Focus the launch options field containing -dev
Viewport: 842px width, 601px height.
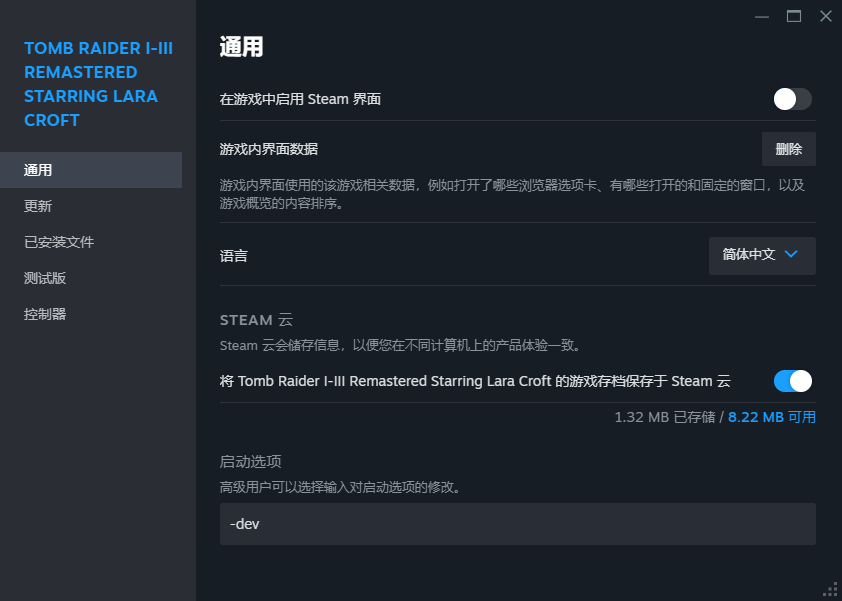[x=517, y=524]
